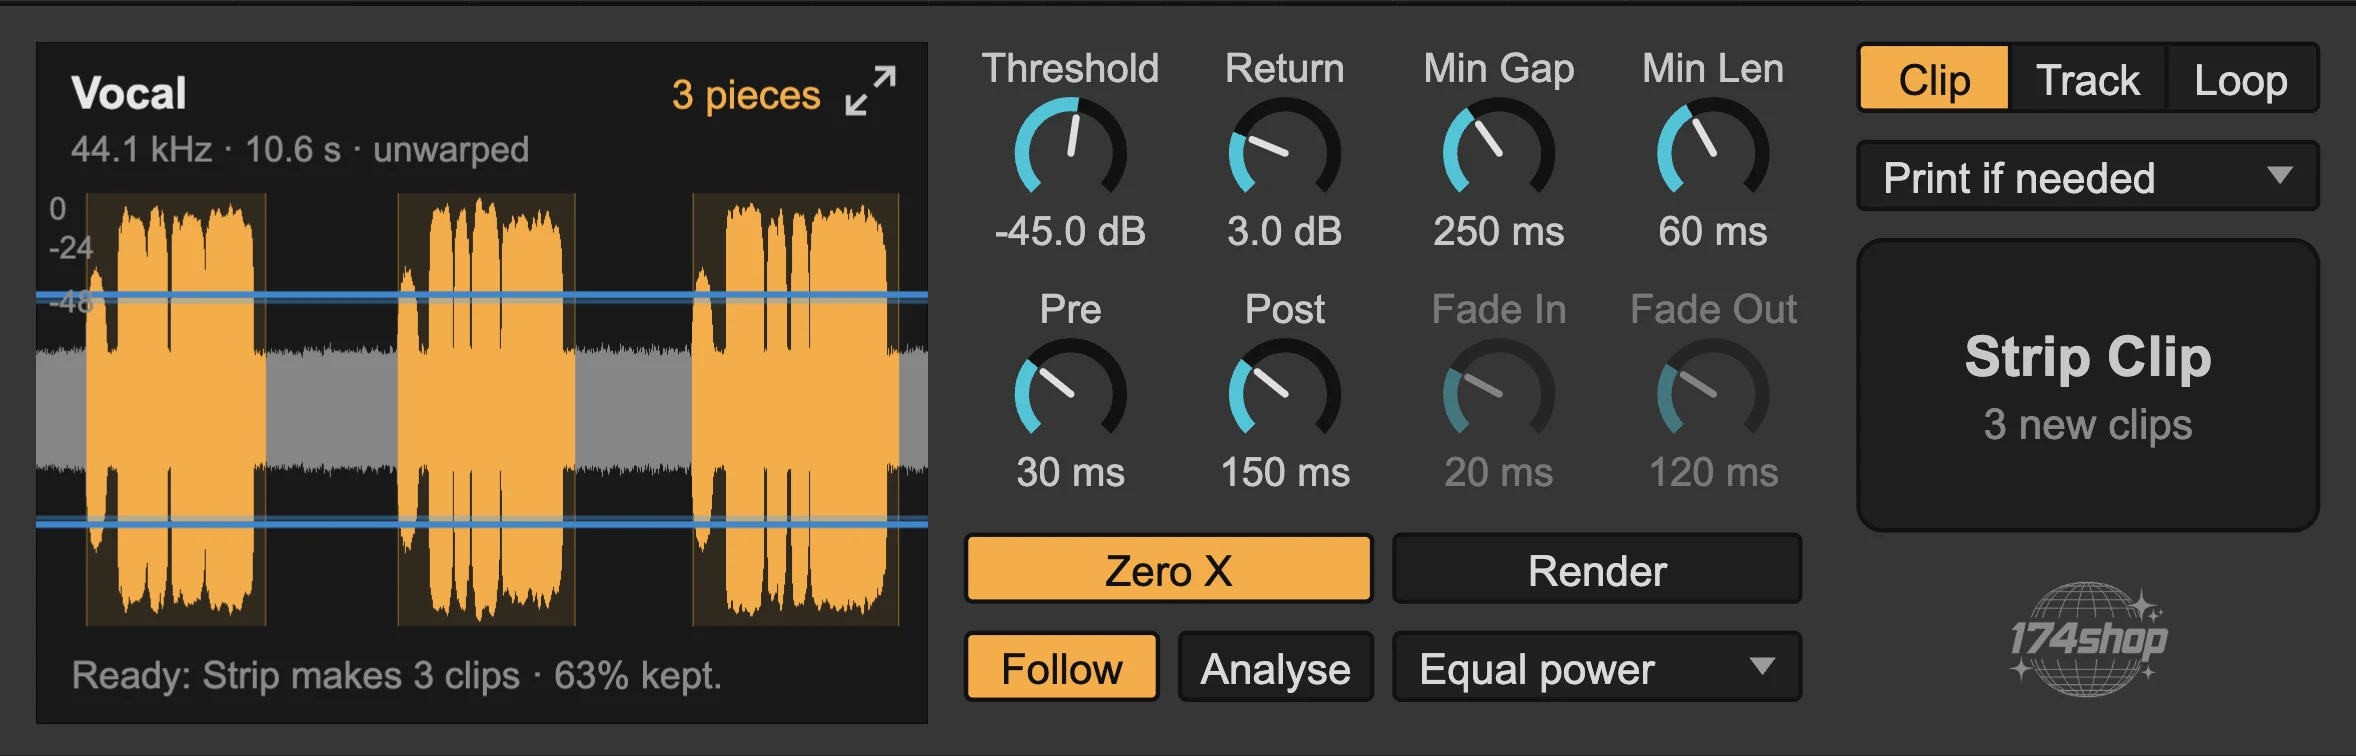Toggle the Follow button

click(1062, 668)
